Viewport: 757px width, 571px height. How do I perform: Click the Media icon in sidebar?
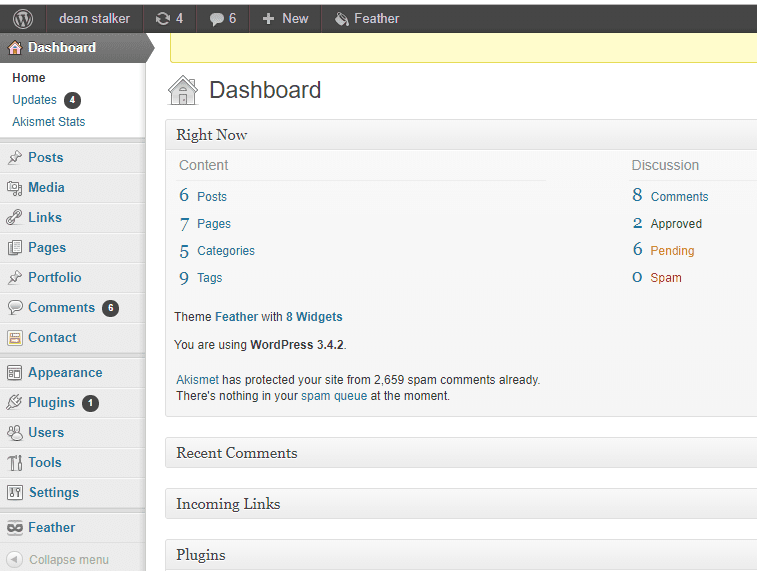[15, 187]
